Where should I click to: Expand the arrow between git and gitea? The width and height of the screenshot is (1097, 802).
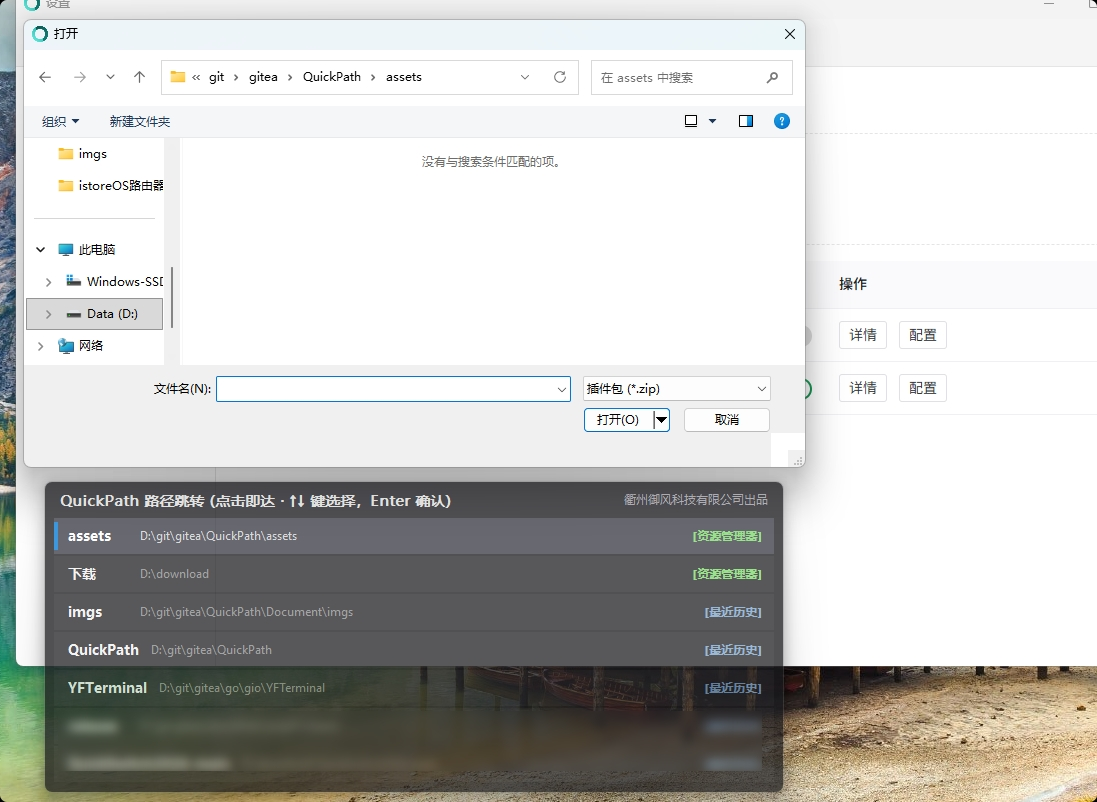pos(236,77)
